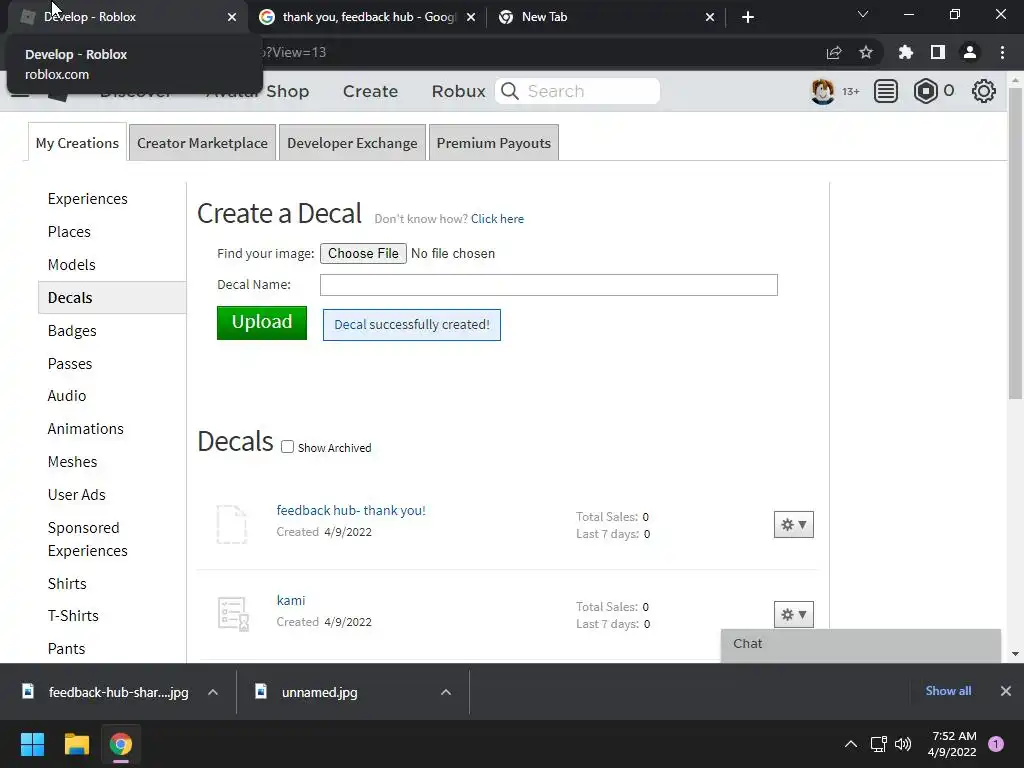Open gear dropdown for feedback hub decal
Image resolution: width=1024 pixels, height=768 pixels.
pos(793,524)
